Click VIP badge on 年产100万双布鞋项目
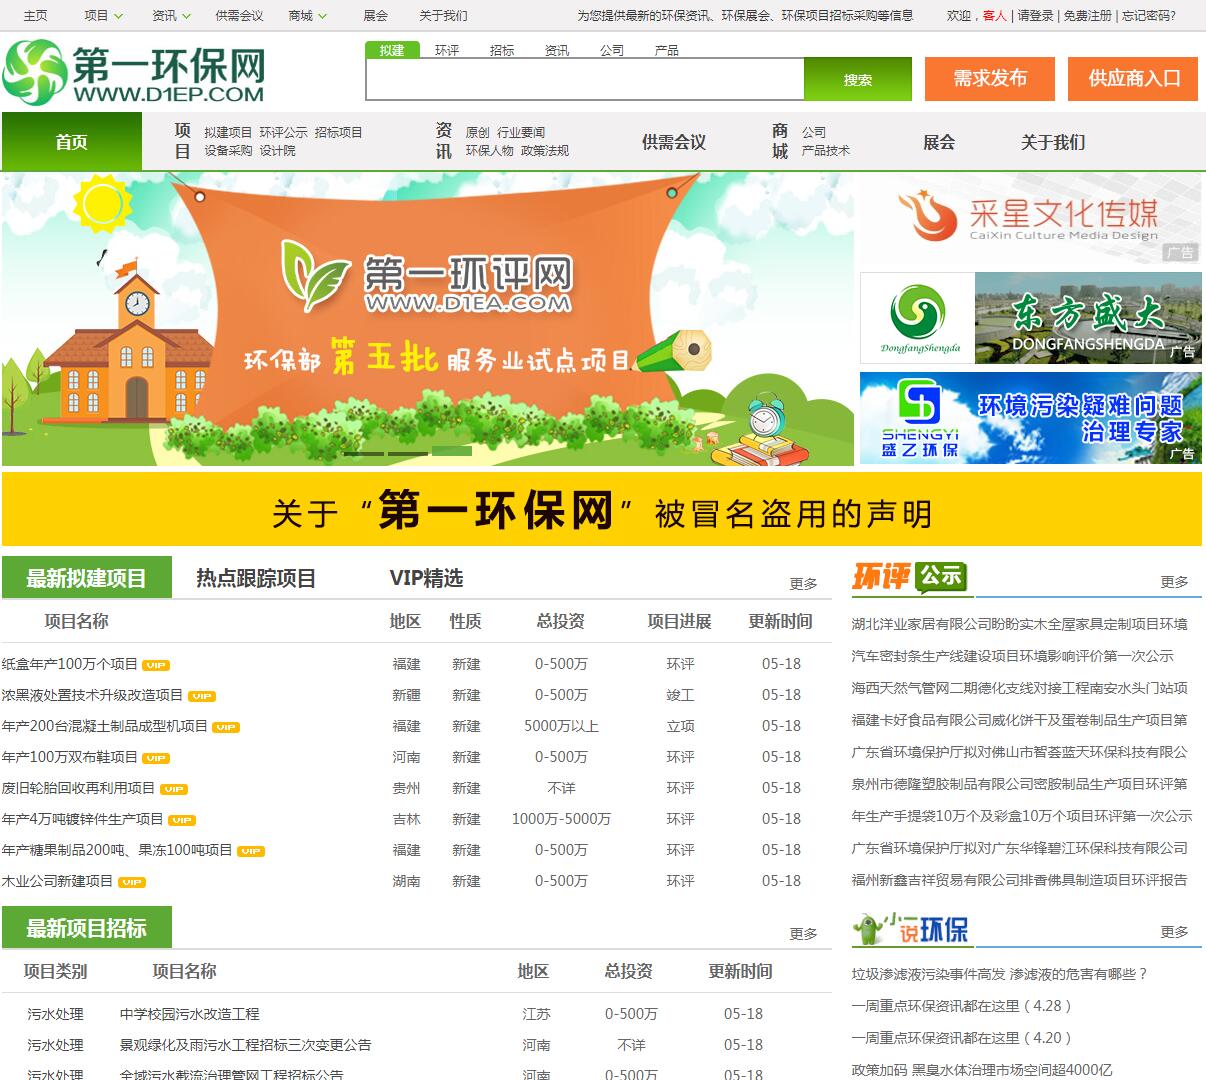 coord(156,758)
